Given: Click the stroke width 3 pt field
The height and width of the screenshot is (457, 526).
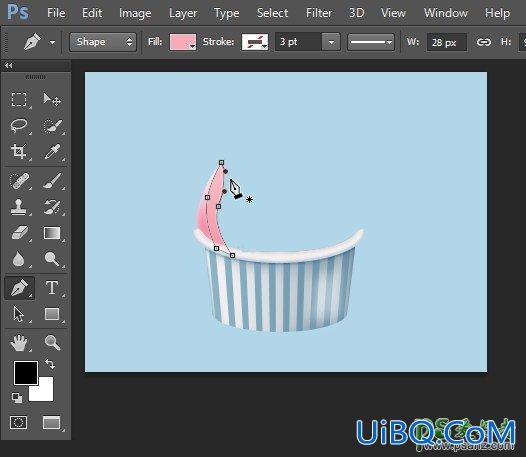Looking at the screenshot, I should pyautogui.click(x=298, y=42).
